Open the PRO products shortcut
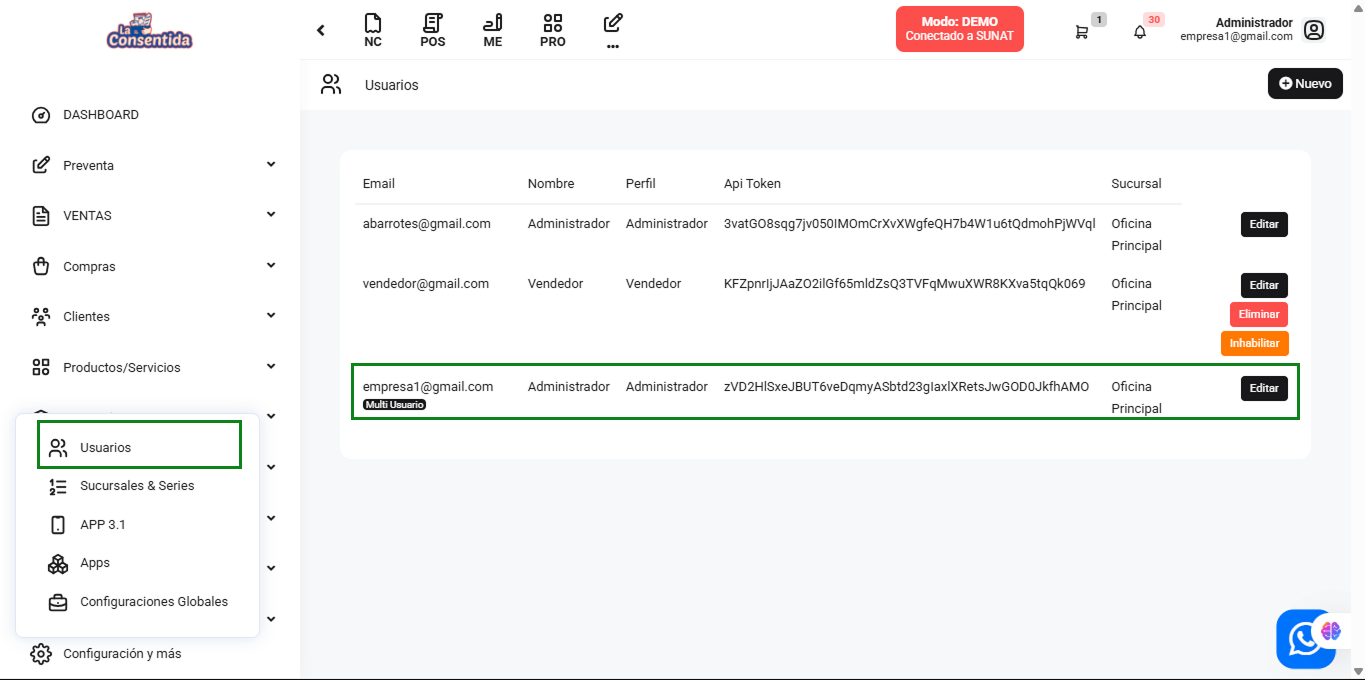This screenshot has height=680, width=1365. pos(552,30)
